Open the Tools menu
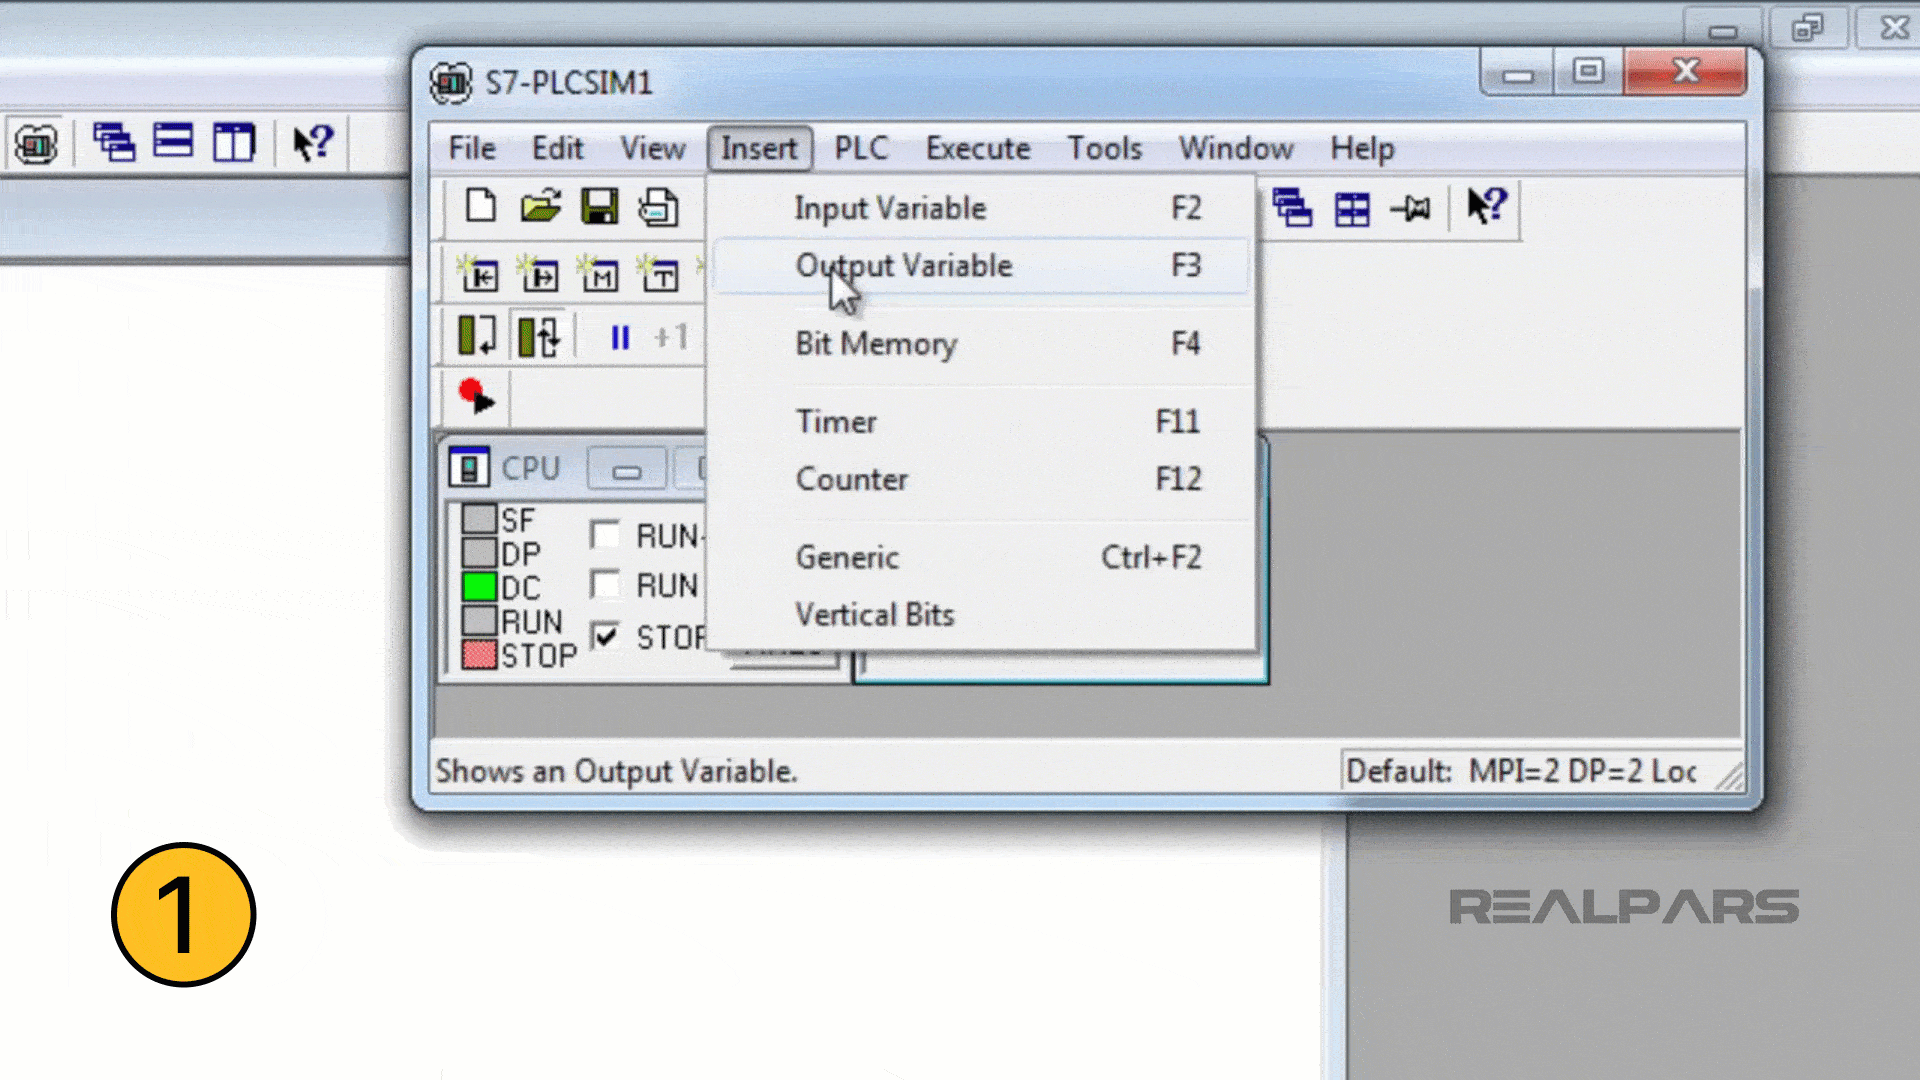Screen dimensions: 1920x1080 click(x=1104, y=149)
